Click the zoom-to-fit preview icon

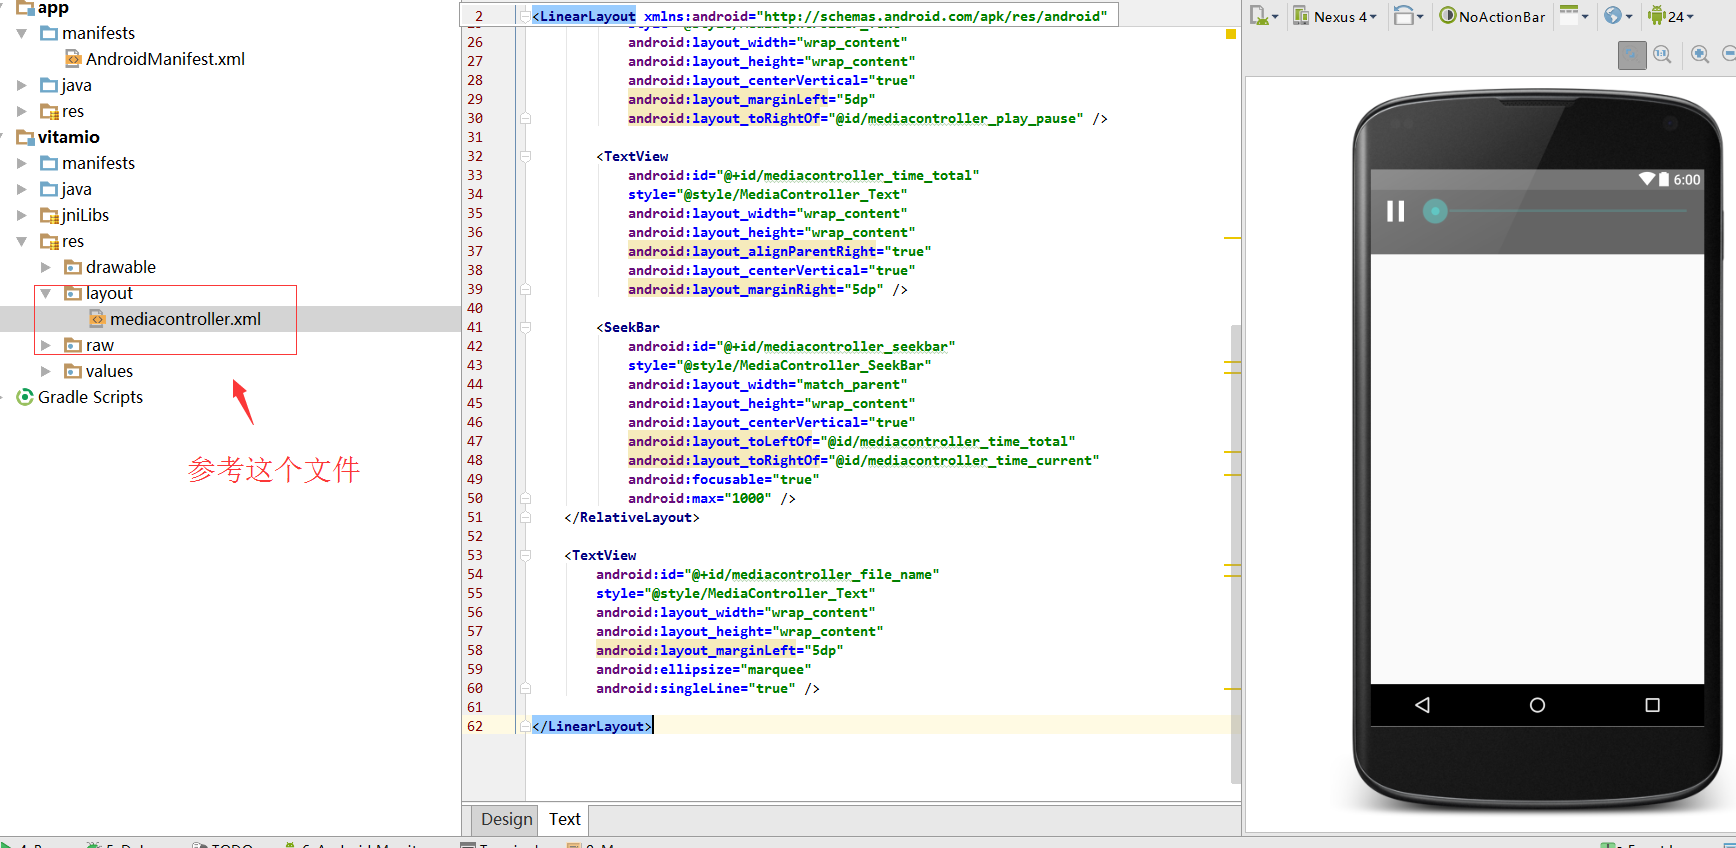click(x=1632, y=55)
